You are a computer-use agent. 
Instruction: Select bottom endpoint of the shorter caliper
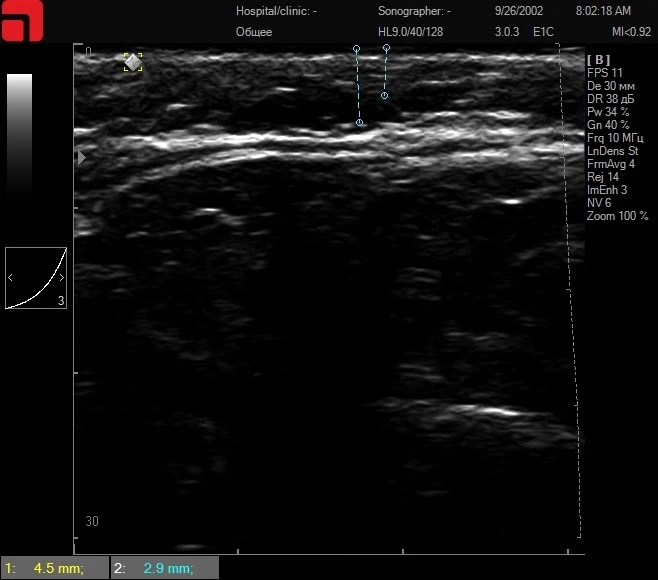(384, 96)
